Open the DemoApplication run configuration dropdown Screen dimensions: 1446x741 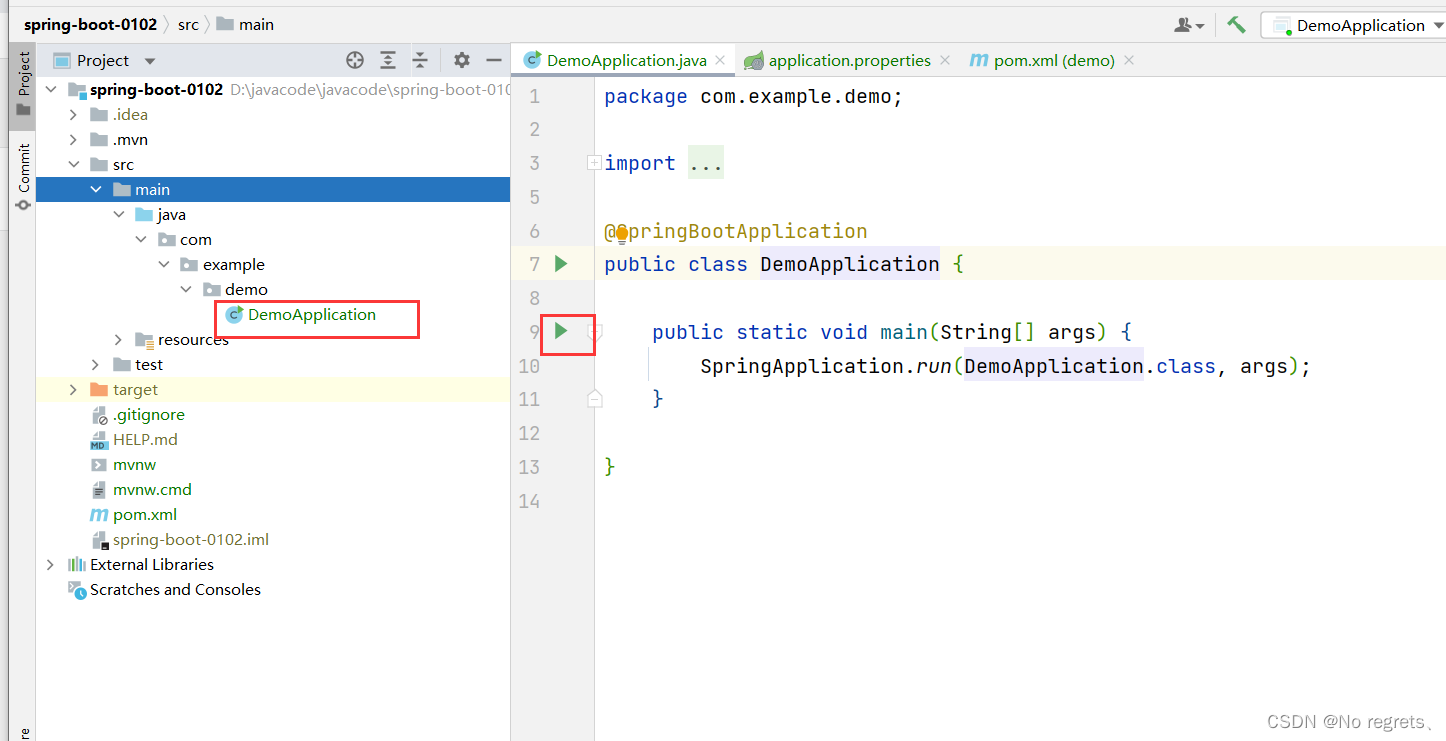tap(1354, 25)
